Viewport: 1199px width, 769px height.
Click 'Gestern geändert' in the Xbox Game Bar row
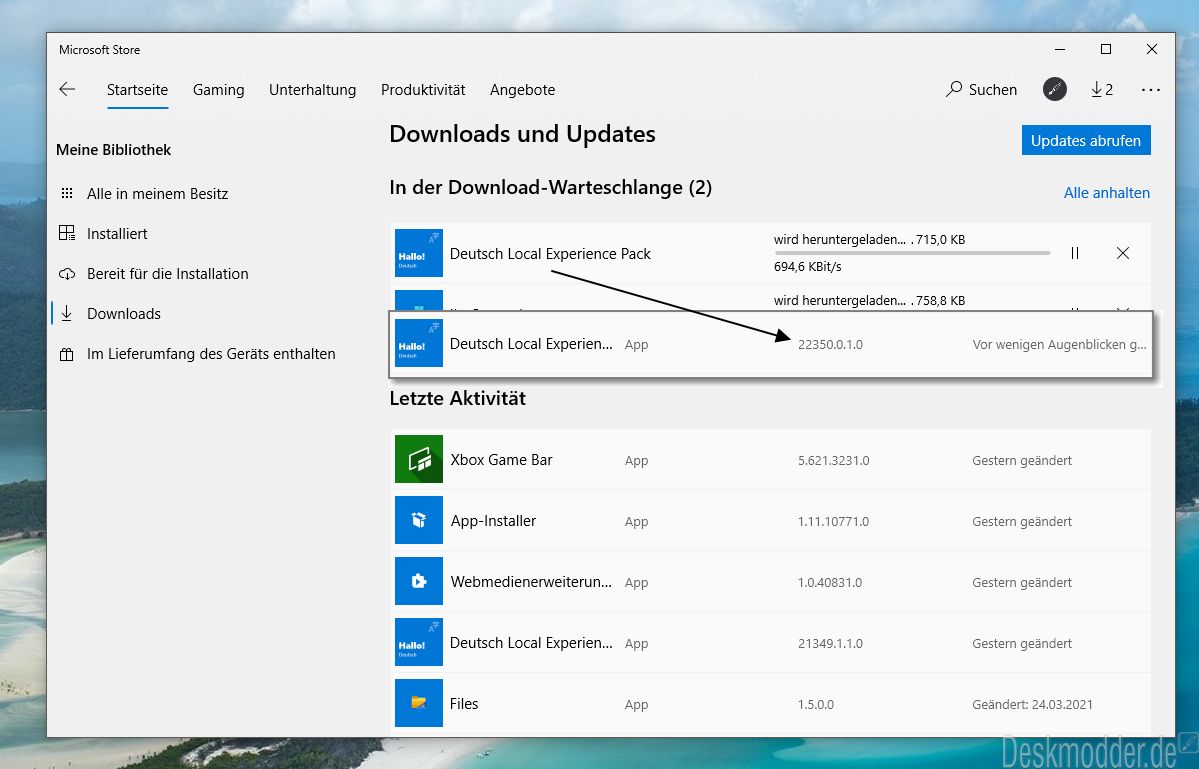coord(1022,460)
